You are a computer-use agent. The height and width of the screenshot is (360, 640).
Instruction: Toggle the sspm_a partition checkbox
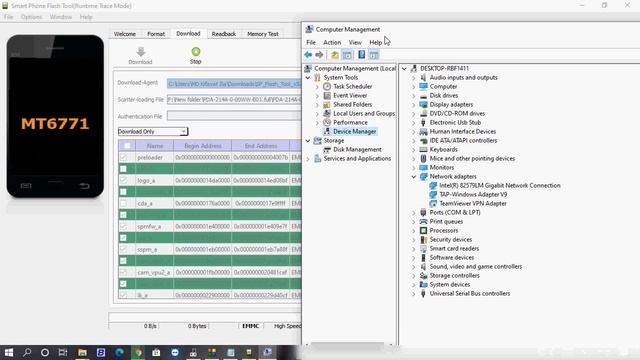pos(123,249)
